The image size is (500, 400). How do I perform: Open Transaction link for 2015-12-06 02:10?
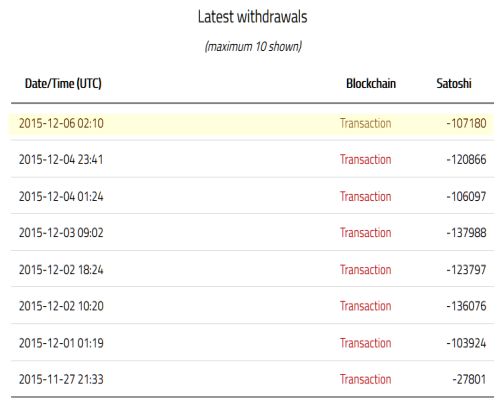click(x=365, y=123)
